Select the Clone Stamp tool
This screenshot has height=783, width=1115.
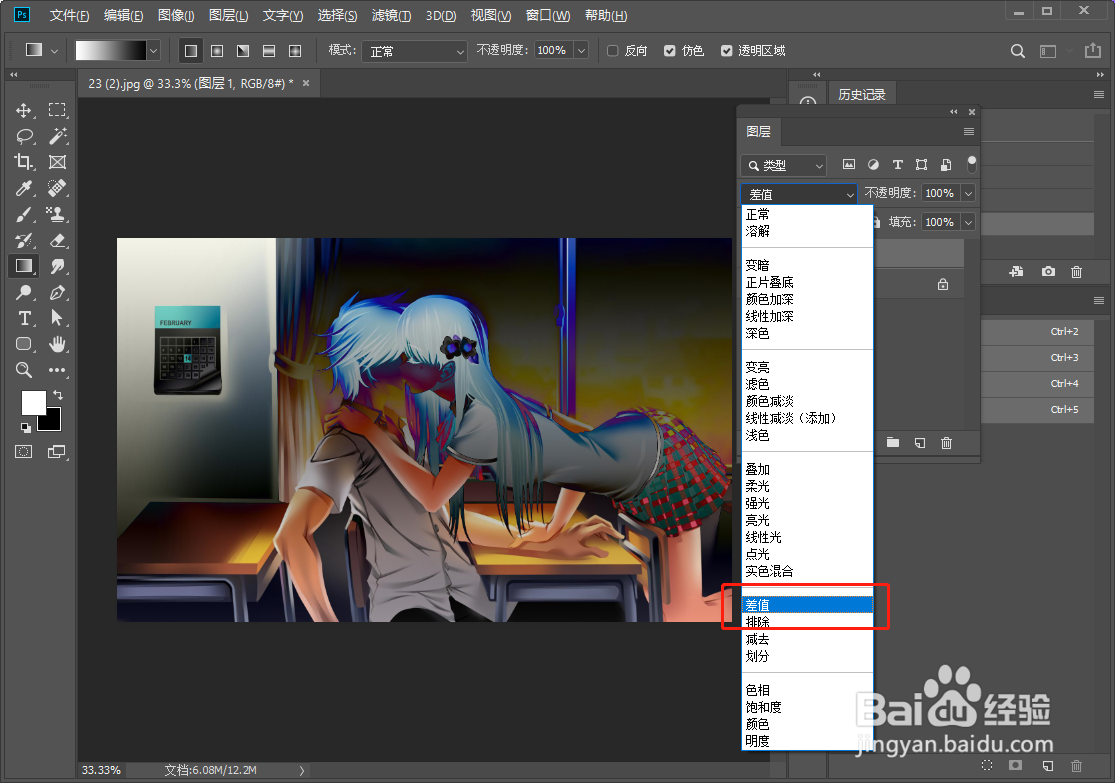tap(56, 214)
